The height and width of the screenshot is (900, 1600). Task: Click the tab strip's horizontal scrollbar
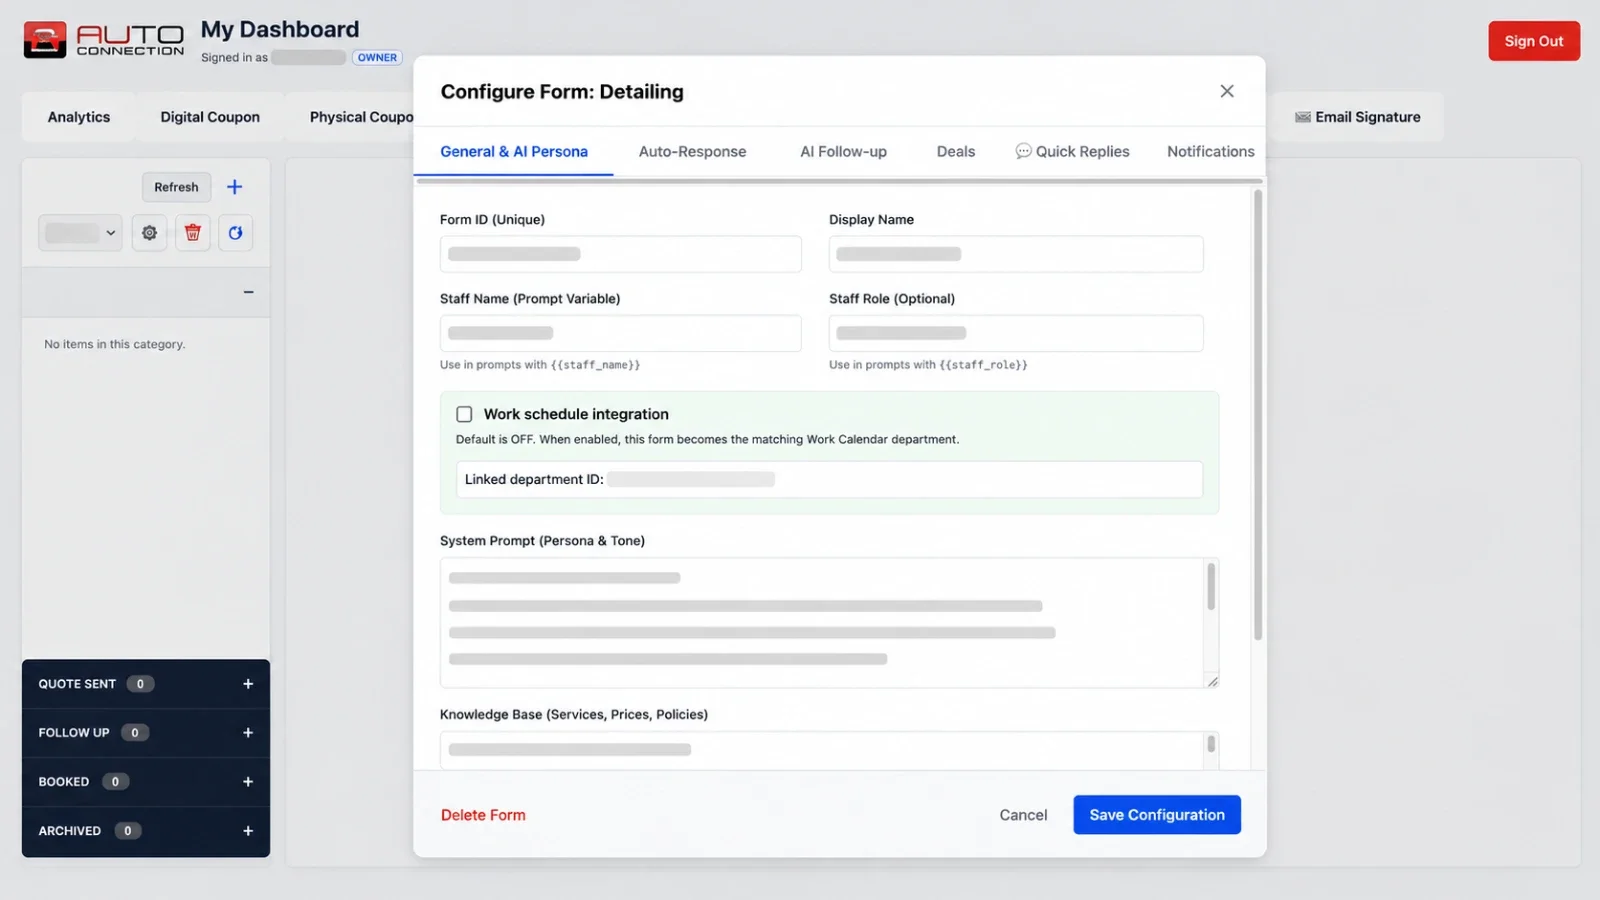[839, 181]
